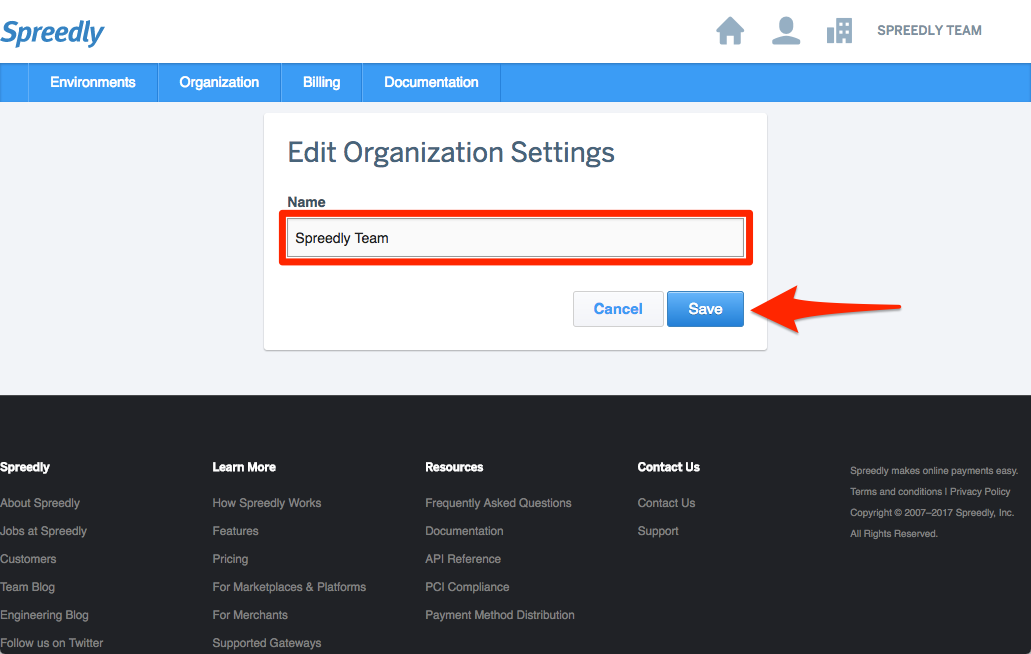This screenshot has height=654, width=1031.
Task: Open the user profile icon
Action: pyautogui.click(x=786, y=30)
